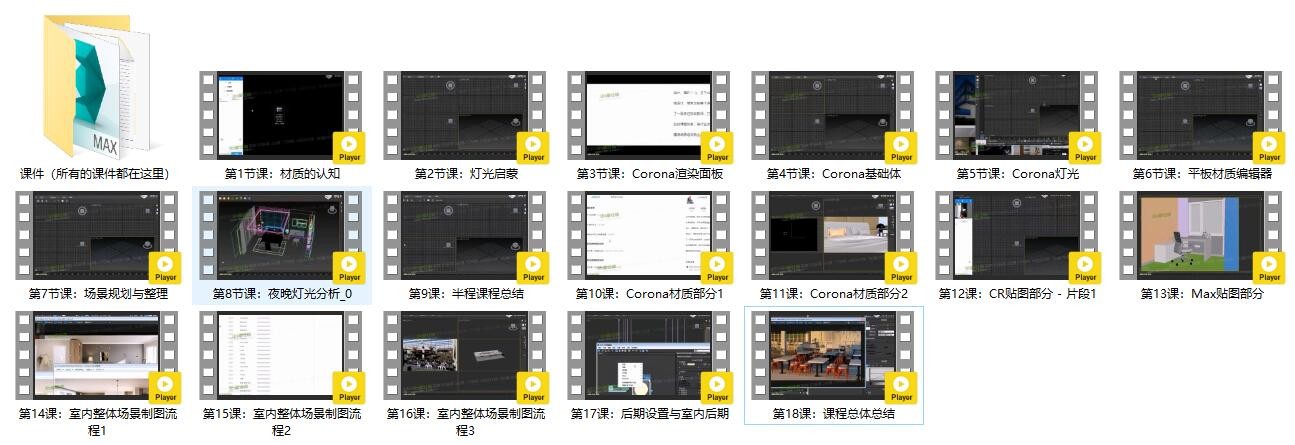Select the 第18课:课程总体总结 video thumbnail

(833, 356)
